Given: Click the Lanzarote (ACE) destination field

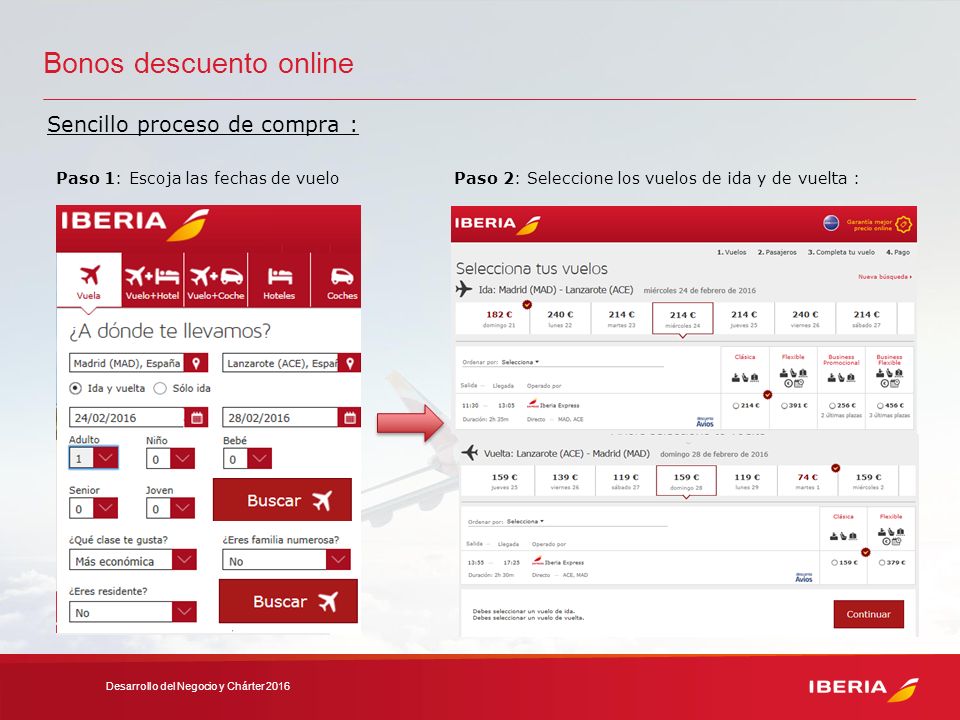Looking at the screenshot, I should pos(280,363).
